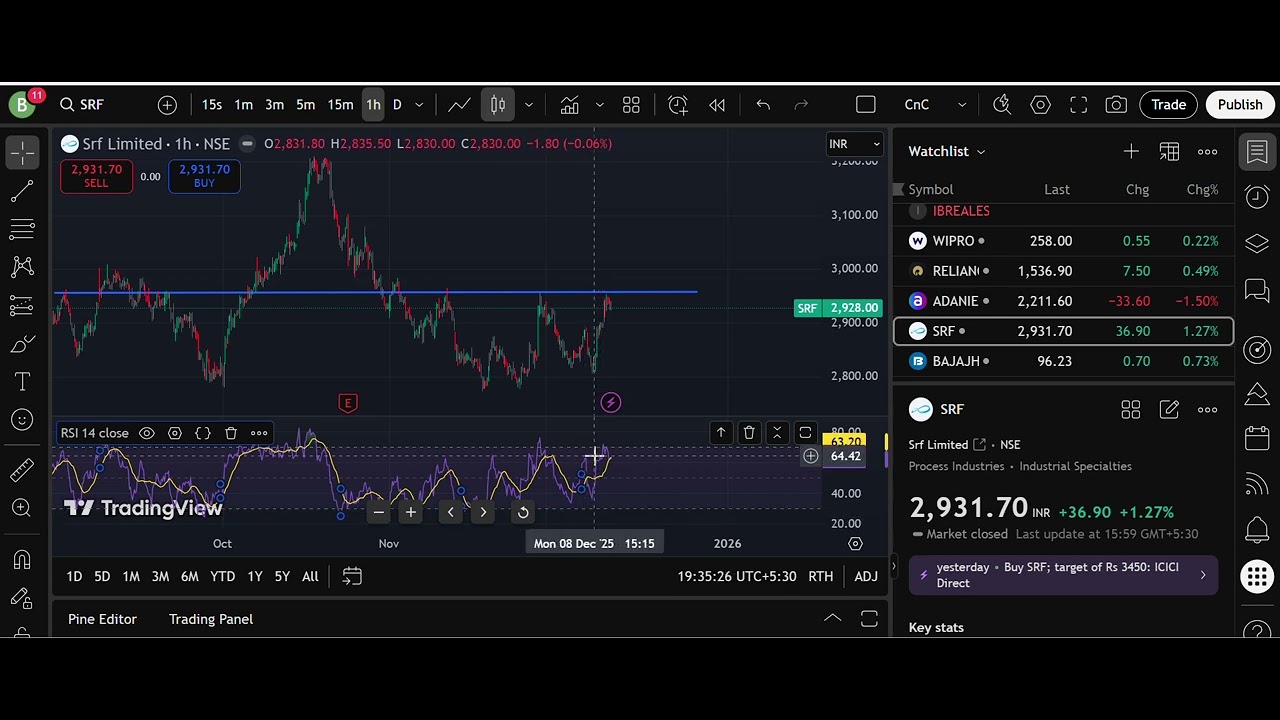Open the Indicators menu icon

click(x=569, y=104)
